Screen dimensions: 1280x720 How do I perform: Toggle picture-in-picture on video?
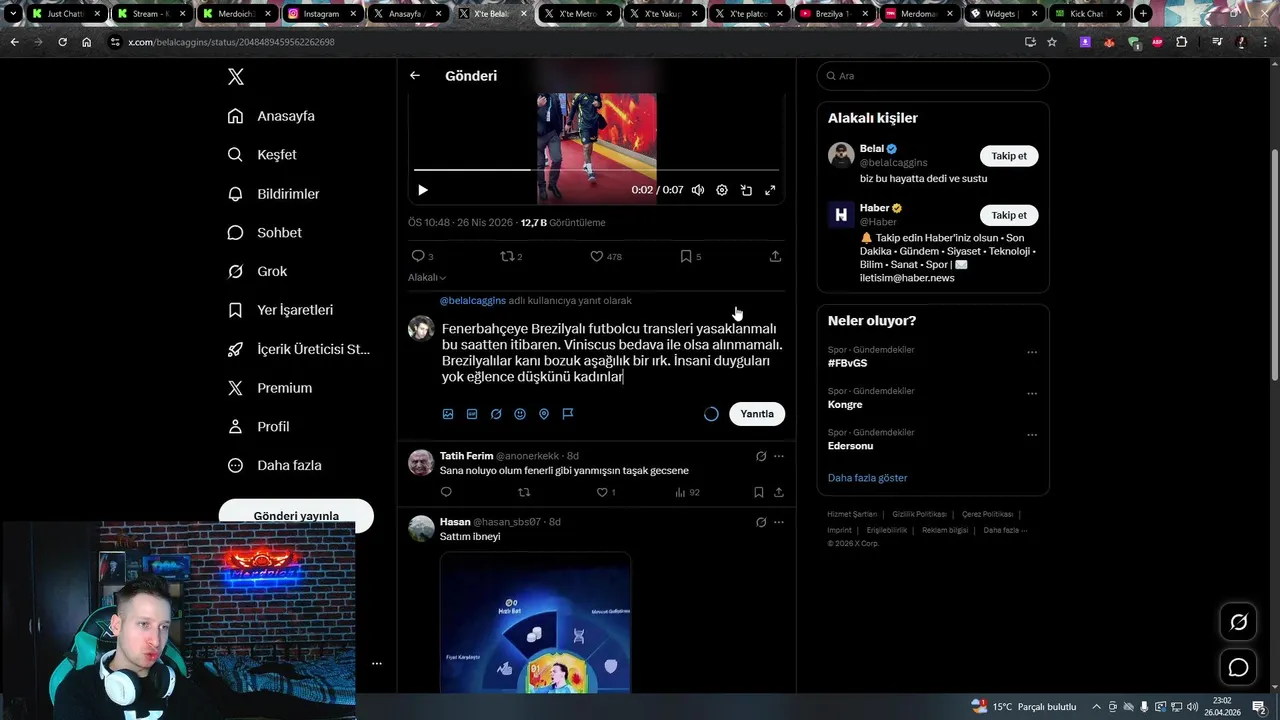[x=746, y=190]
